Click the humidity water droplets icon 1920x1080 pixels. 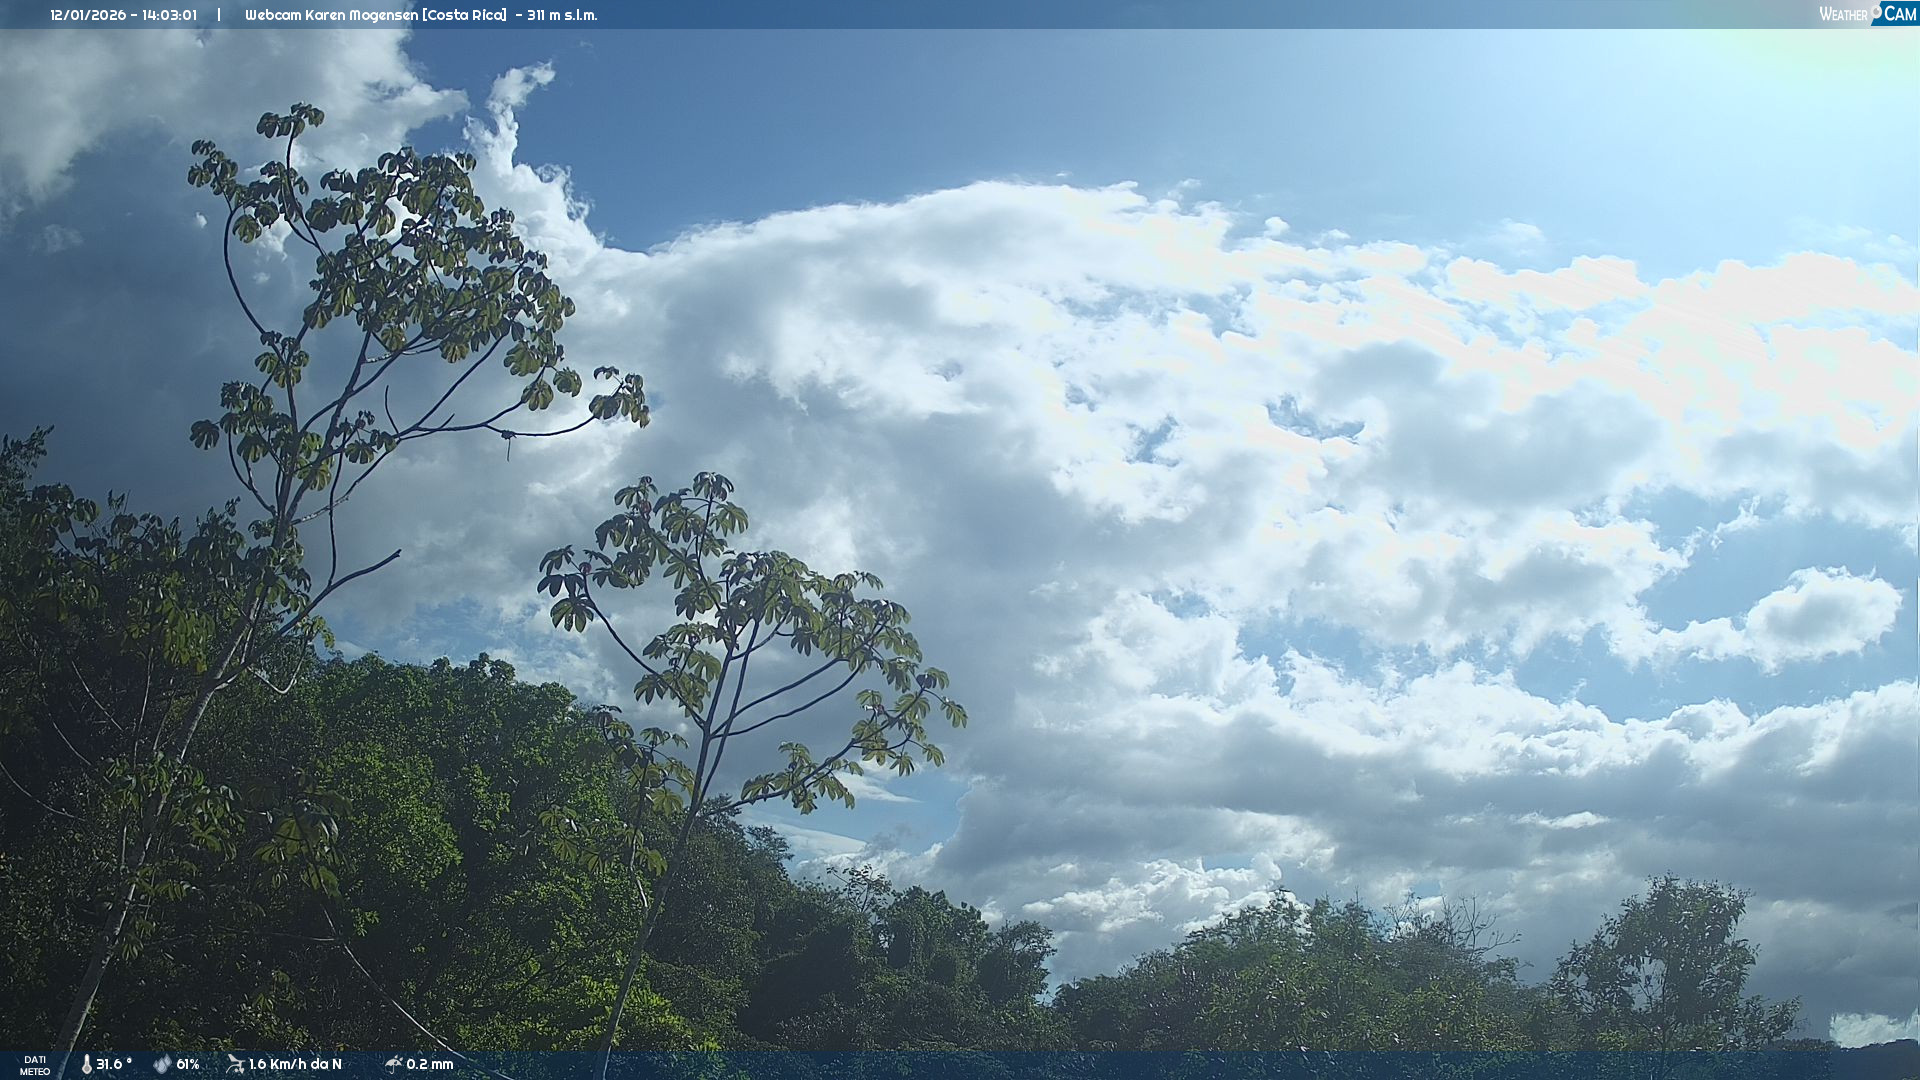tap(162, 1065)
